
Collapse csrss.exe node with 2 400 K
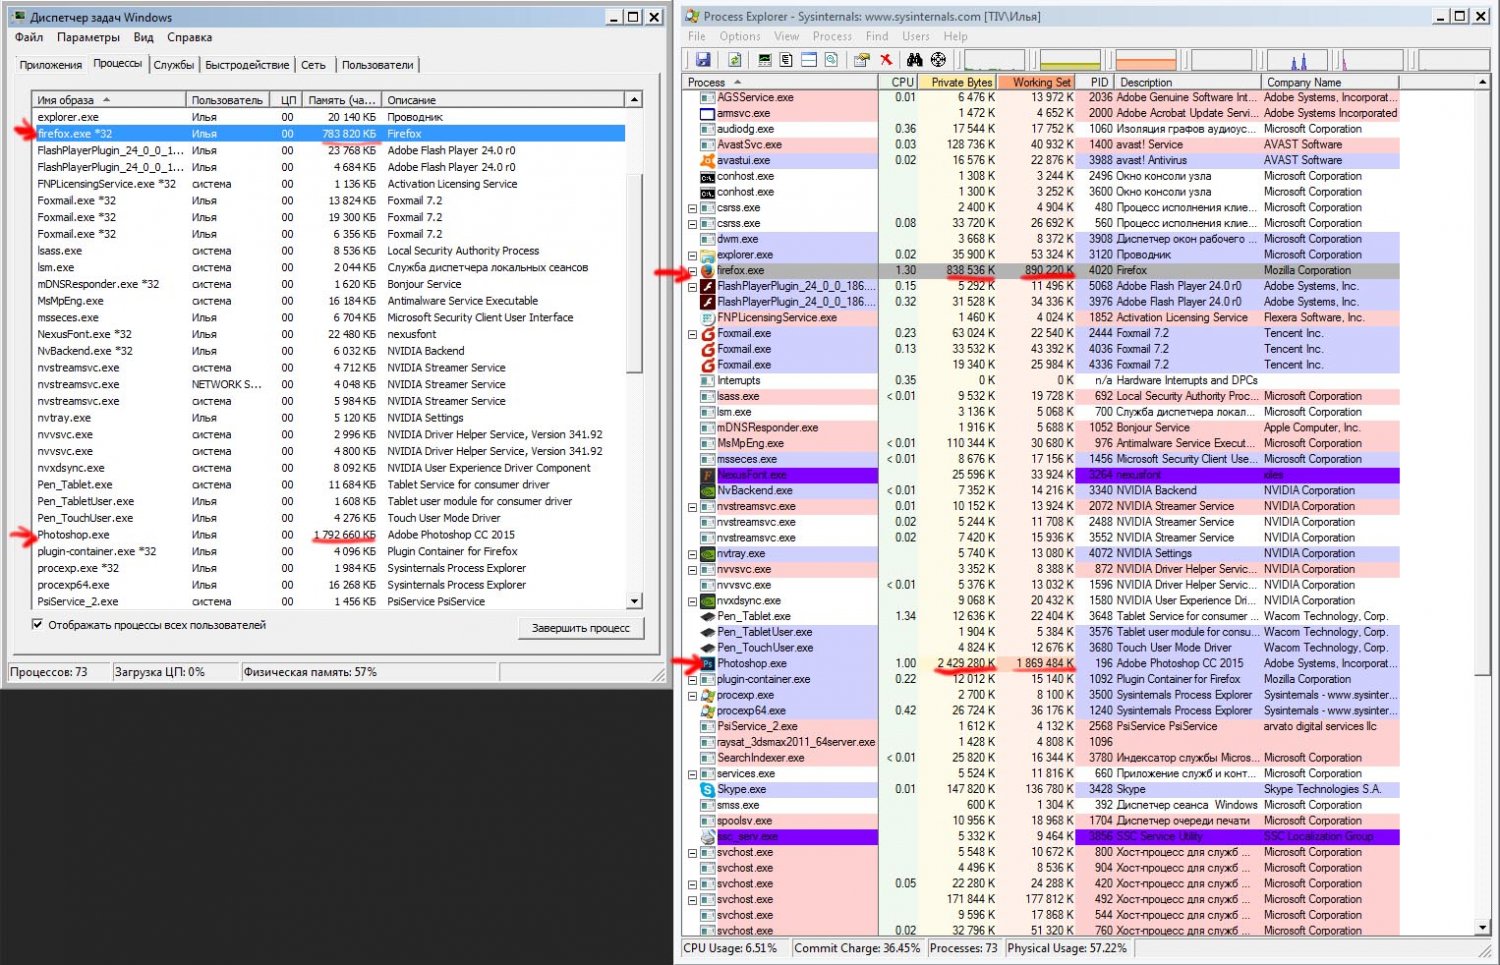(692, 208)
